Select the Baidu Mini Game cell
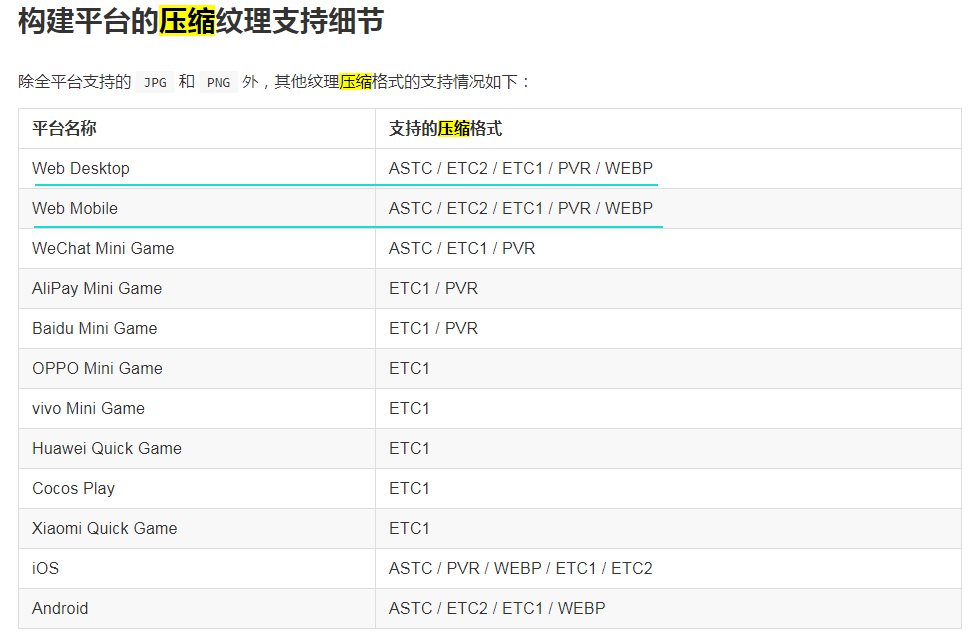 tap(94, 328)
